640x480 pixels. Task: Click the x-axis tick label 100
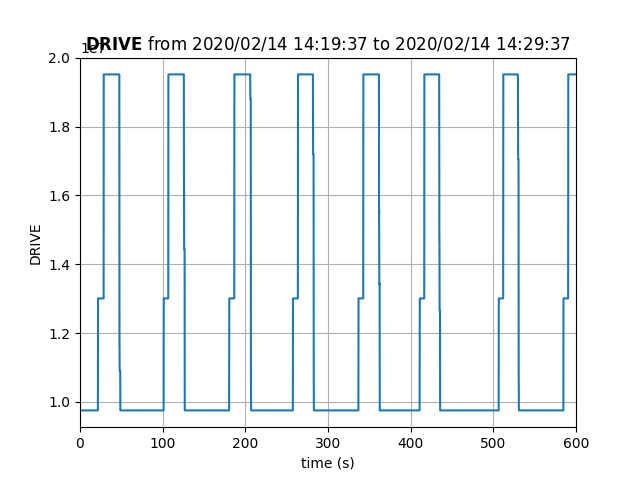click(x=163, y=443)
